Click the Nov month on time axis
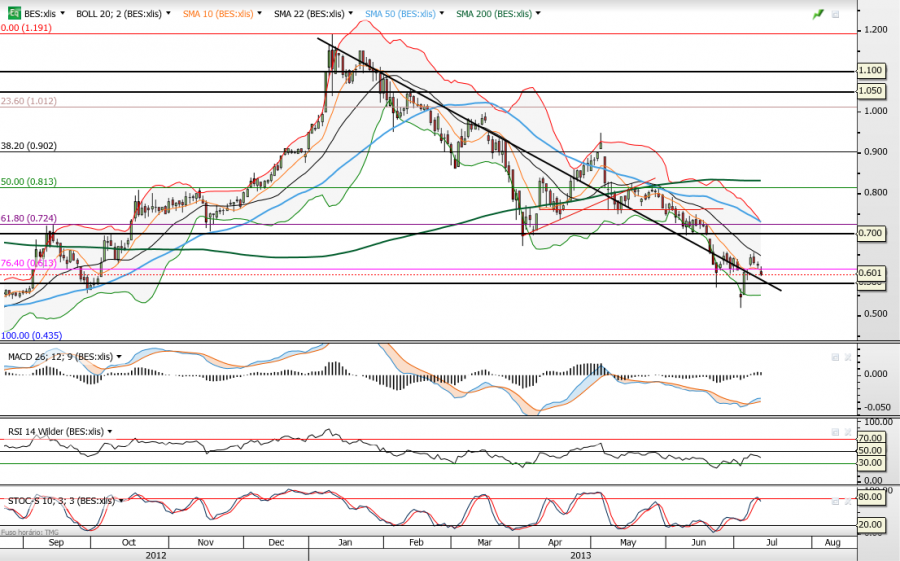The image size is (900, 561). click(205, 542)
